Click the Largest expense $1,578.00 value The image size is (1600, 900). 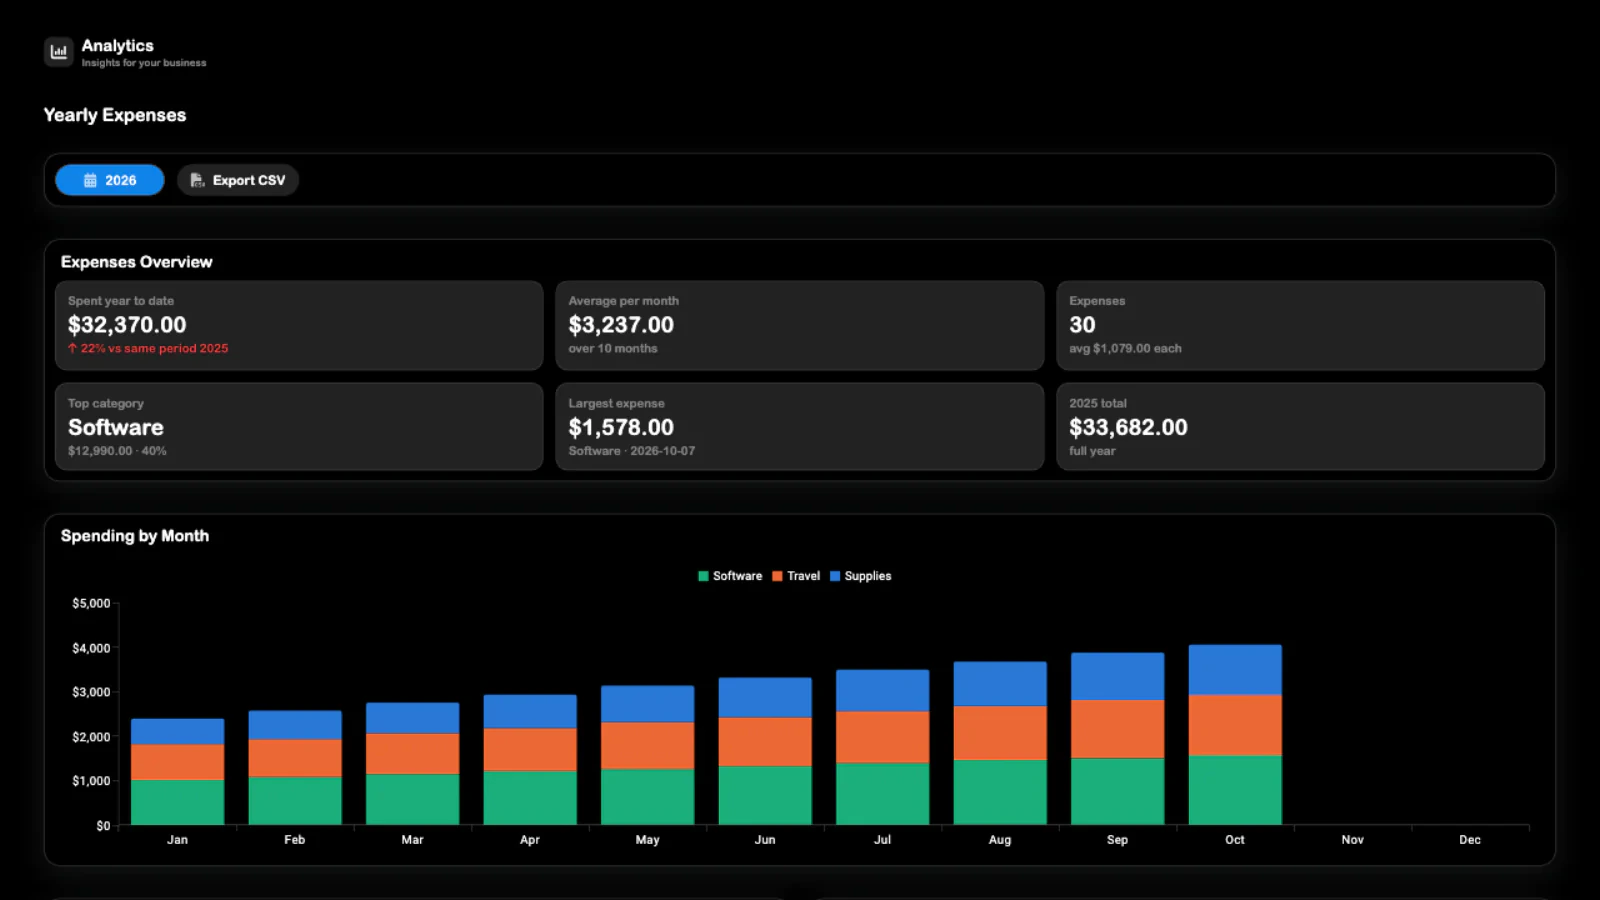coord(621,427)
